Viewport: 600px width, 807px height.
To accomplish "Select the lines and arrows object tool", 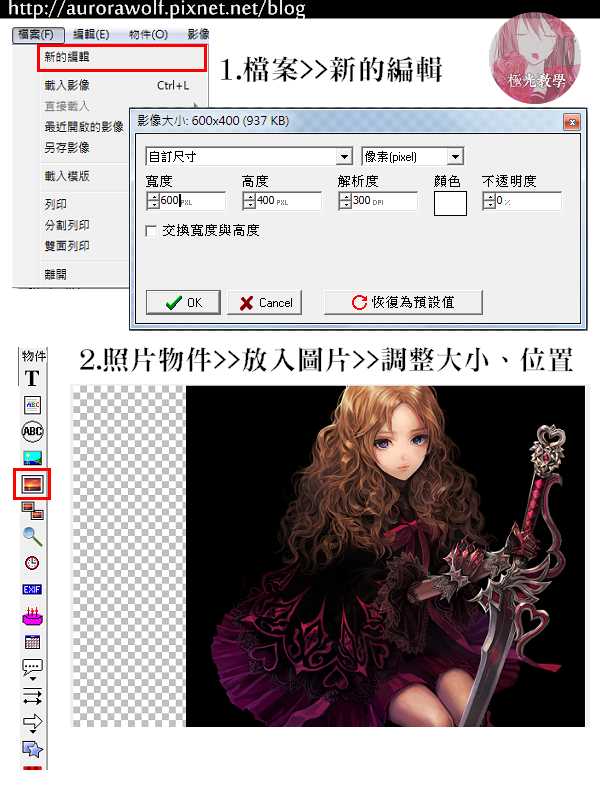I will pos(32,696).
